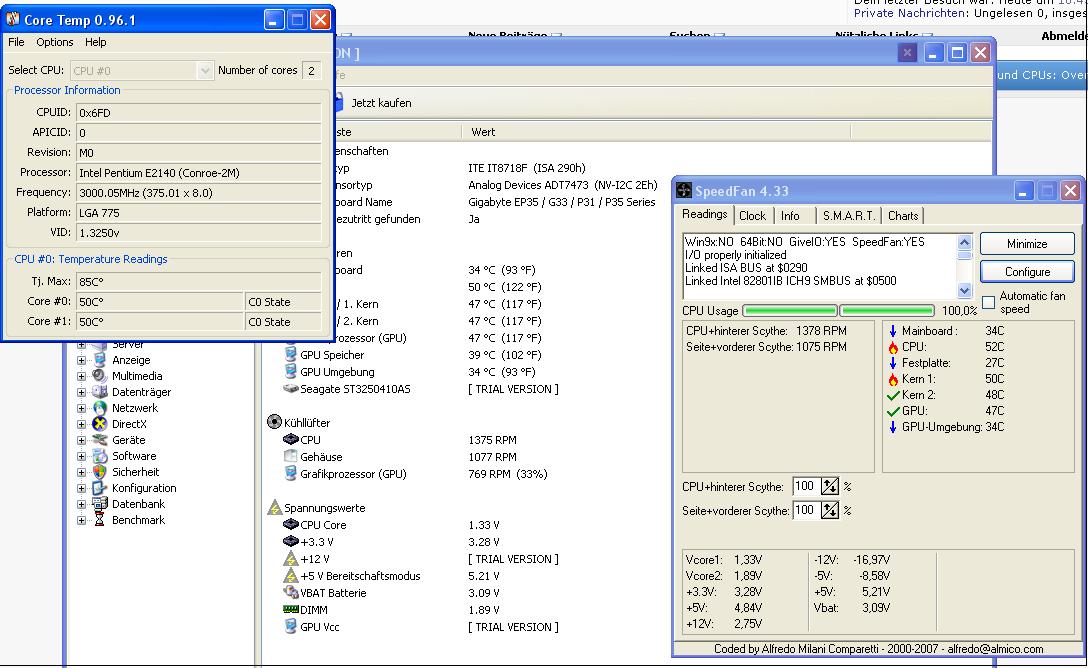Viewport: 1088px width, 668px height.
Task: Expand the DirectX tree node
Action: [81, 424]
